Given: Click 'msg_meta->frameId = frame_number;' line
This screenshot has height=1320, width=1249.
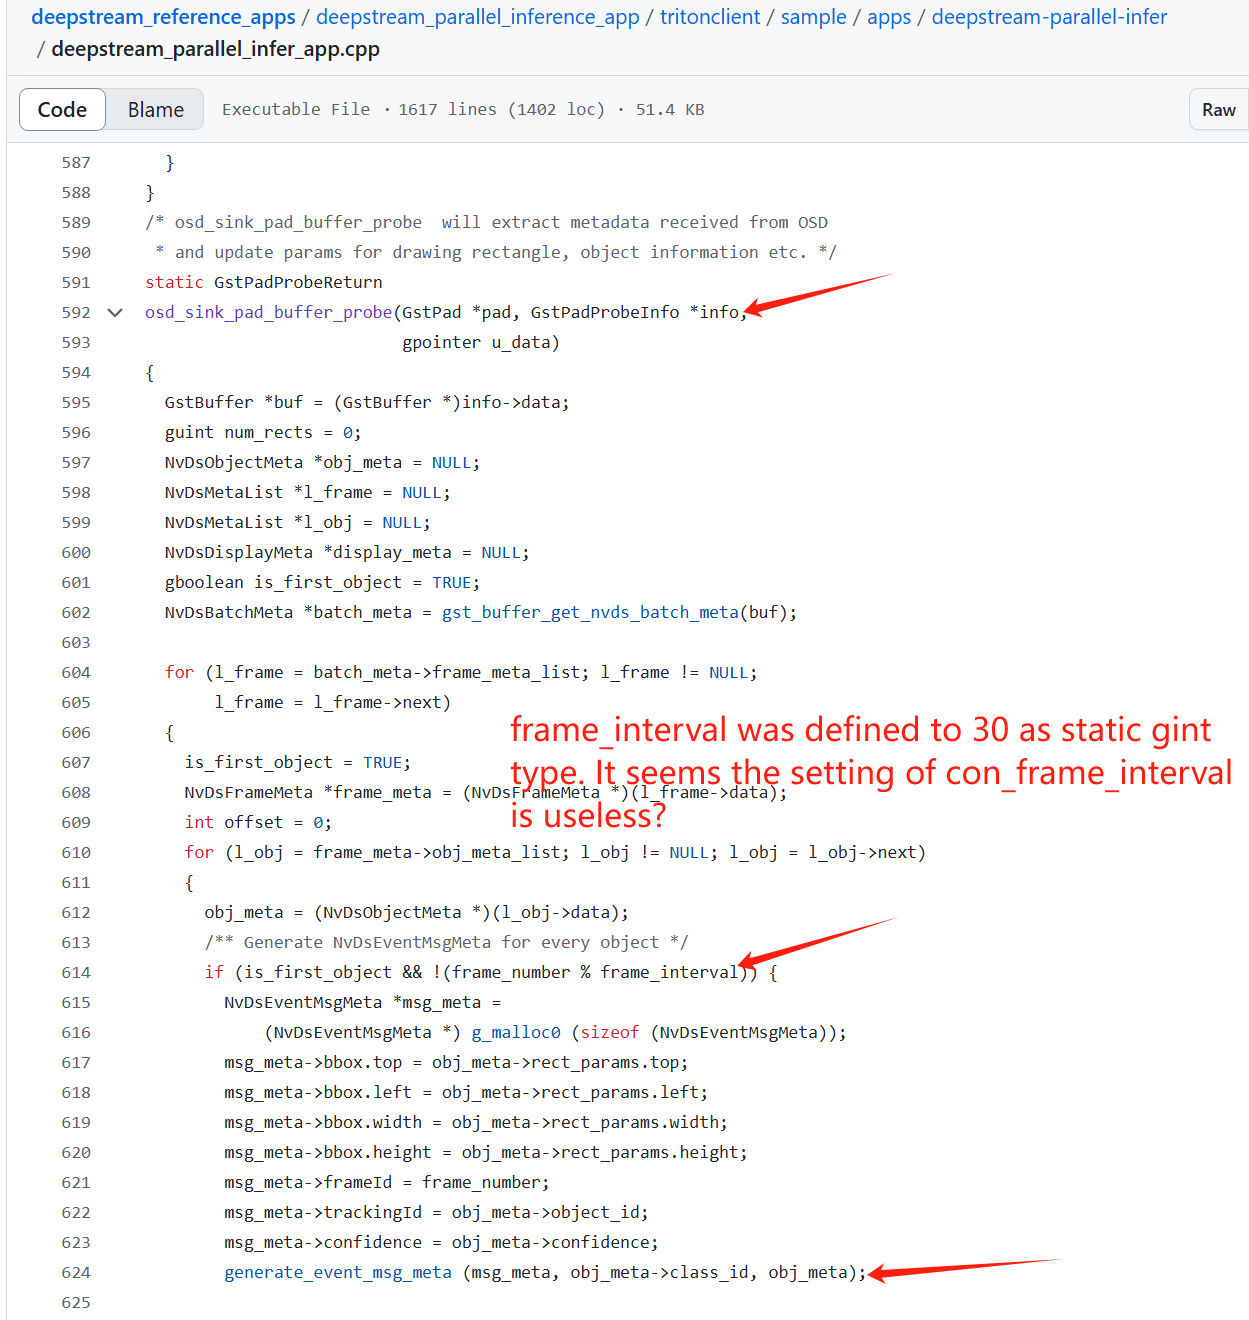Looking at the screenshot, I should coord(387,1183).
